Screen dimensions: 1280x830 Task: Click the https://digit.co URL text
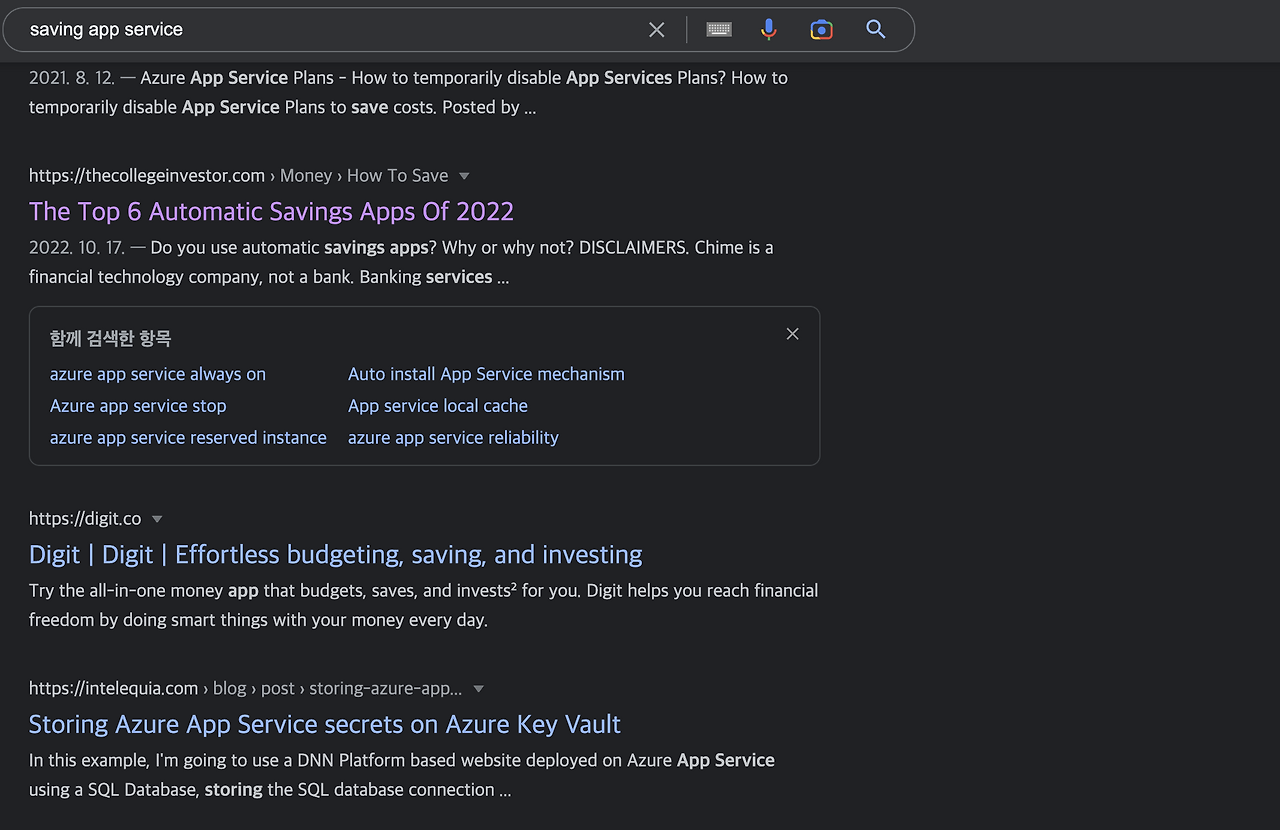[x=85, y=519]
